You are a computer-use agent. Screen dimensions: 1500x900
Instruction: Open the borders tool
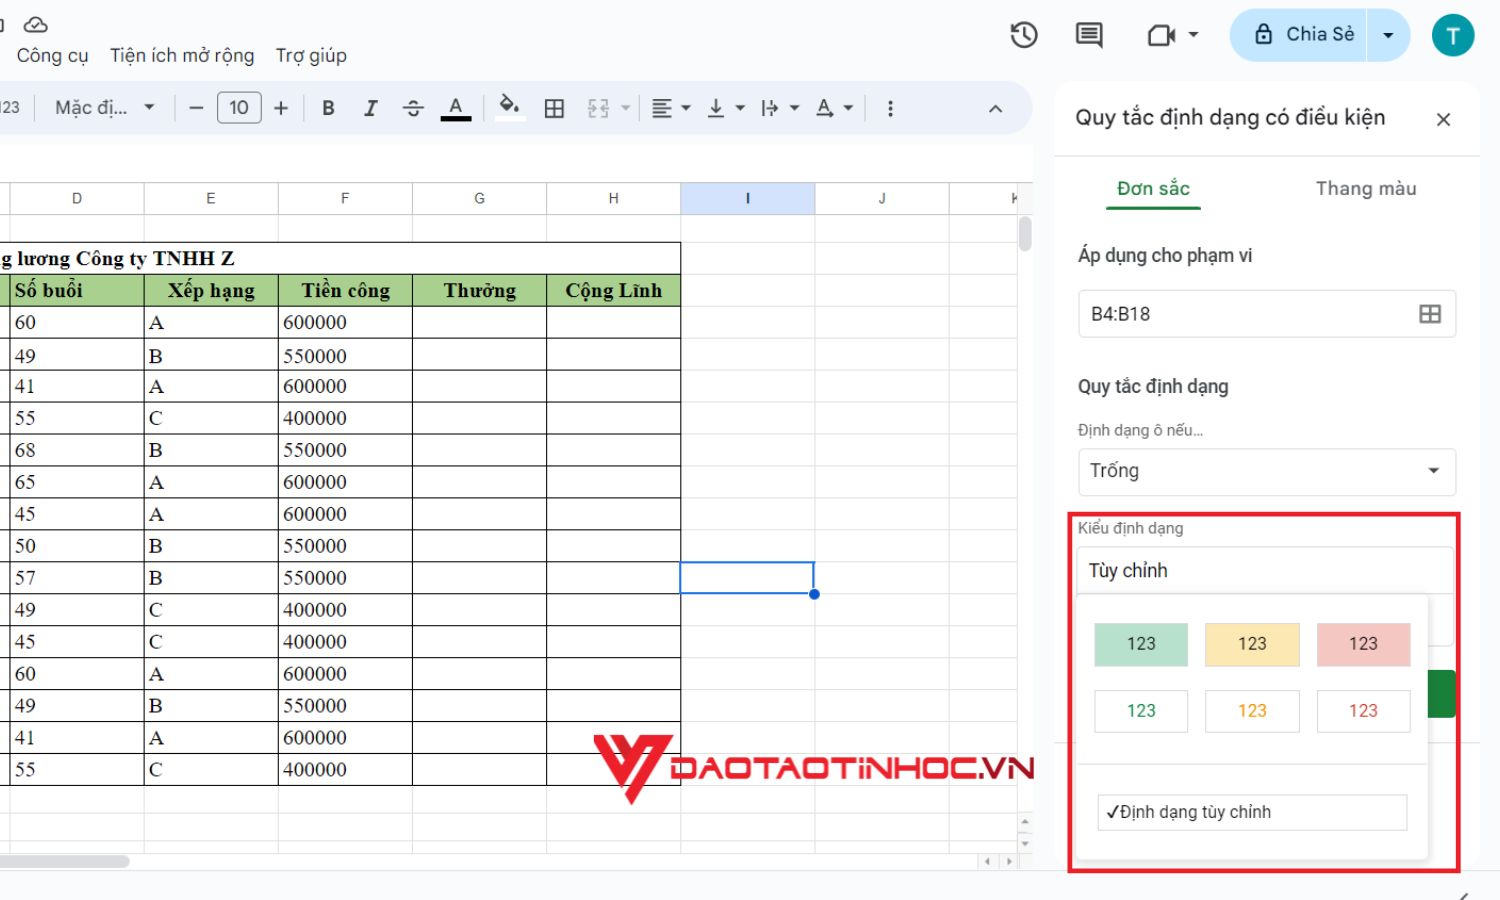point(554,108)
